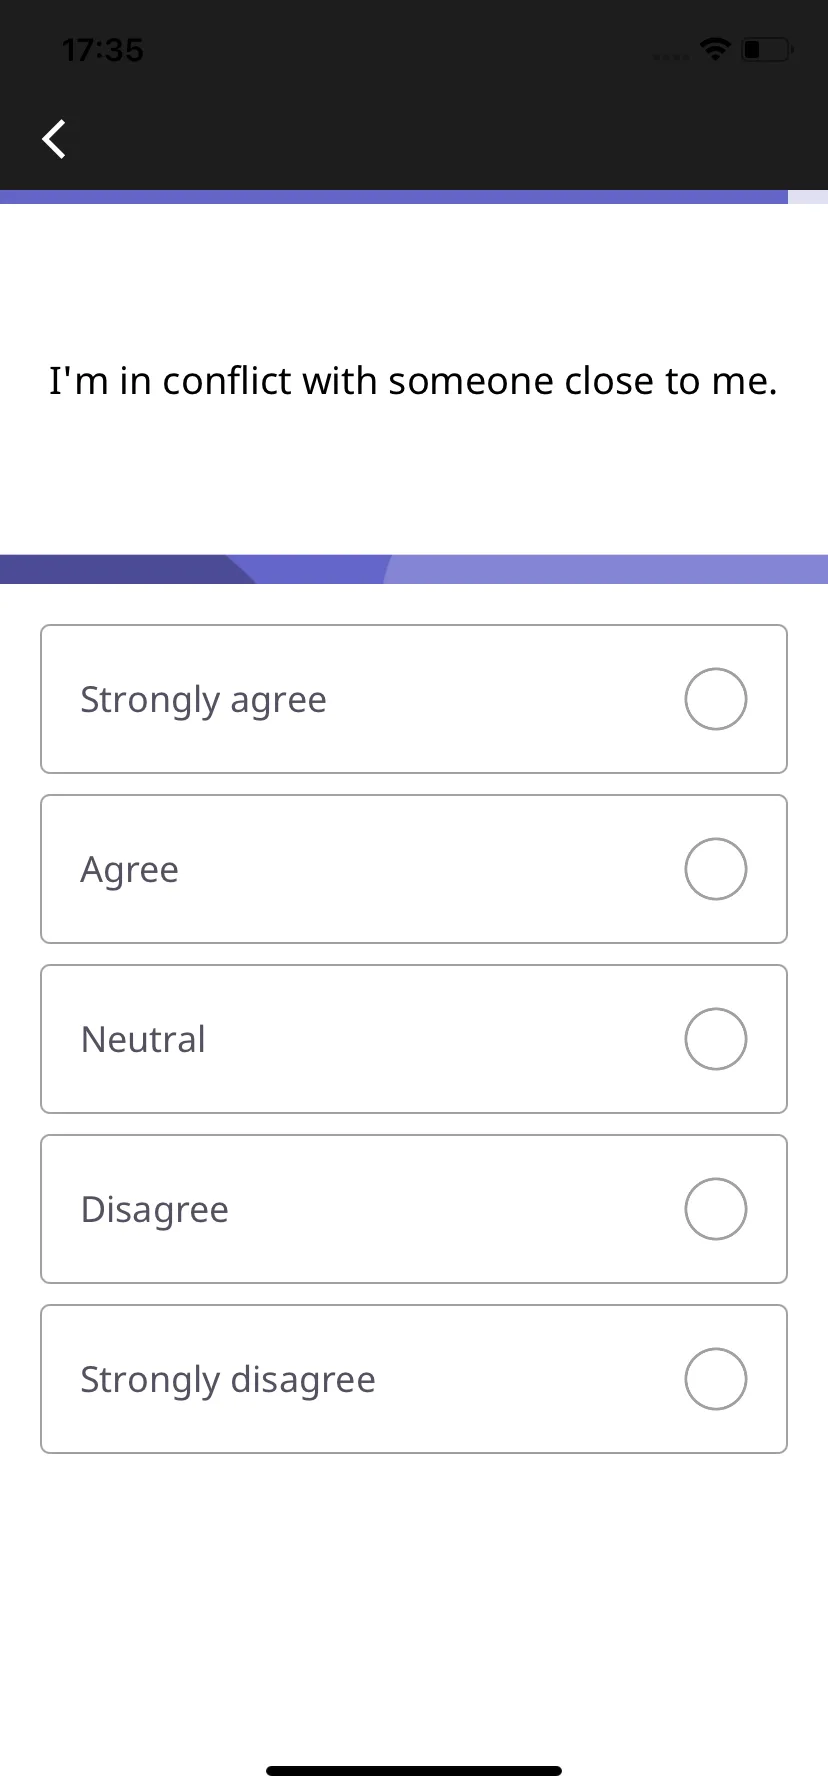The image size is (828, 1792).
Task: Choose the Disagree answer card
Action: (x=414, y=1209)
